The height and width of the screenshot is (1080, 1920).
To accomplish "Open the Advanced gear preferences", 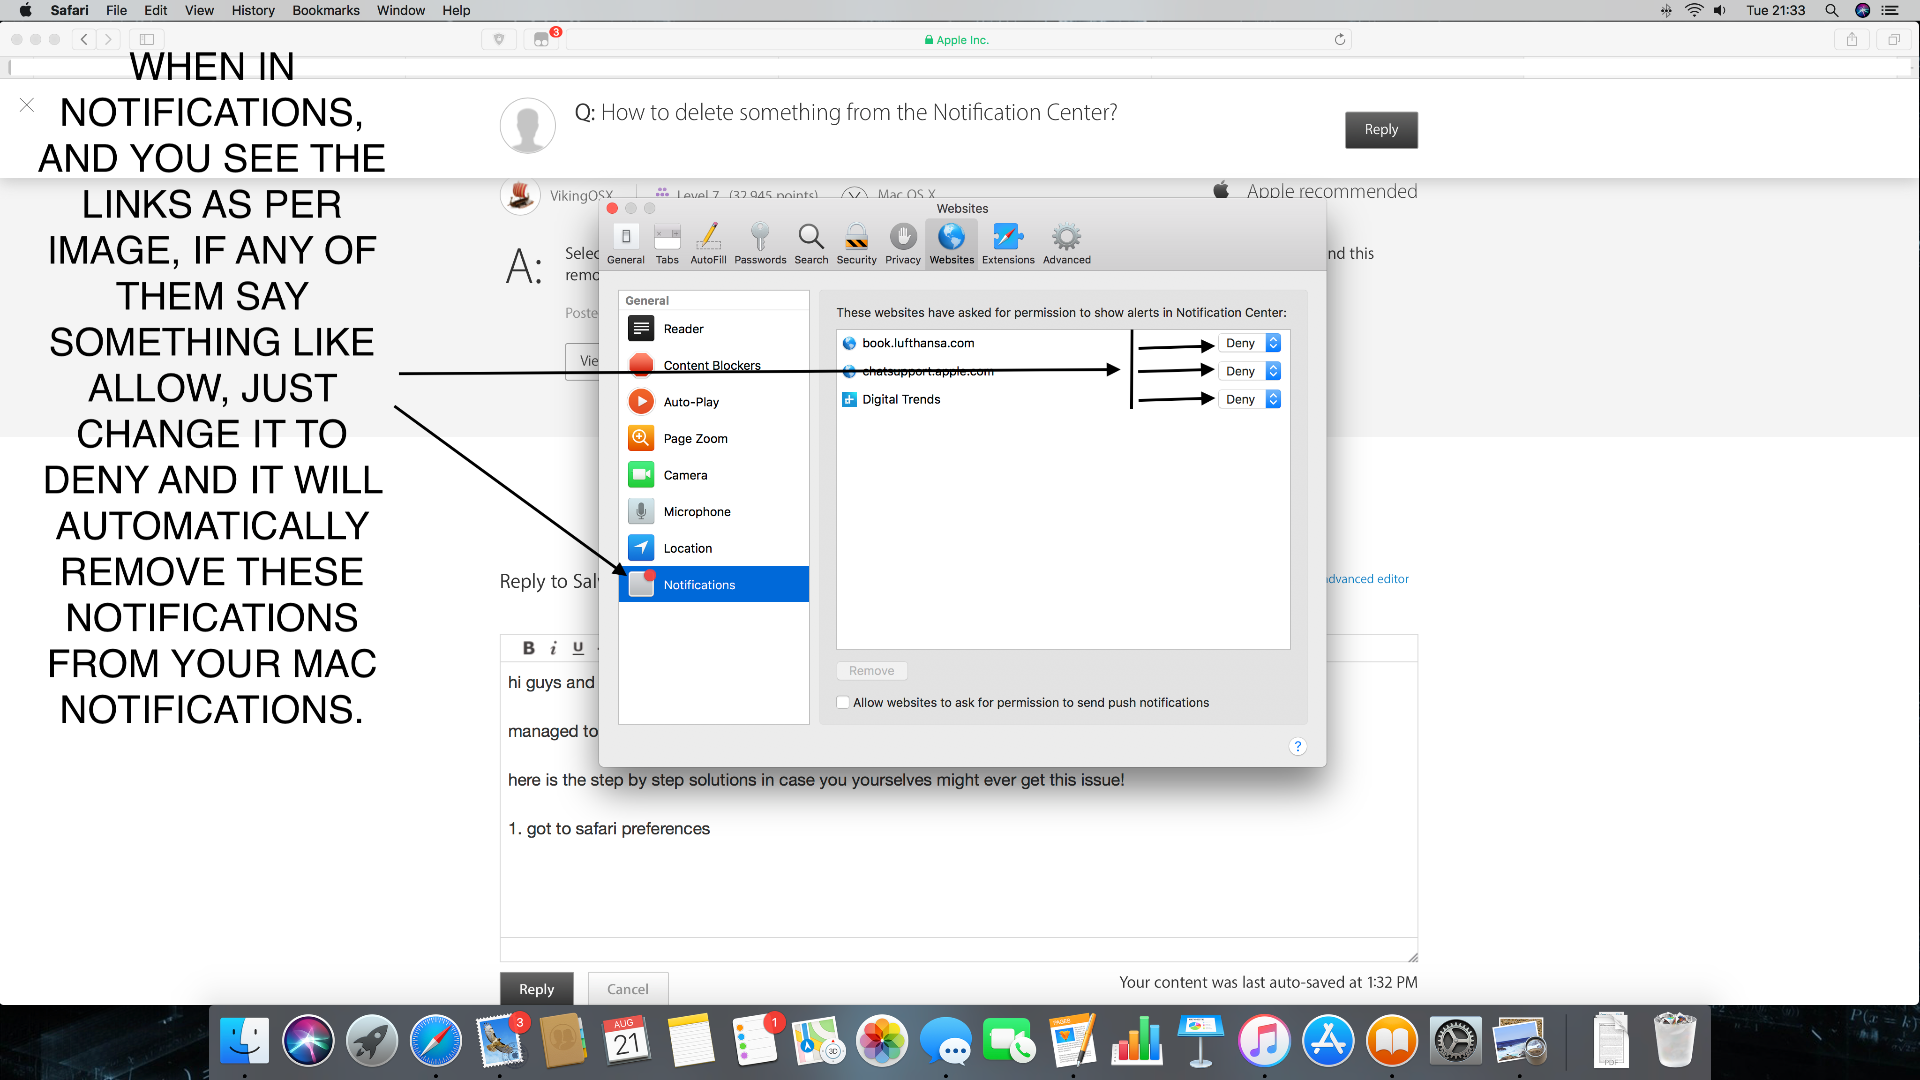I will tap(1066, 243).
